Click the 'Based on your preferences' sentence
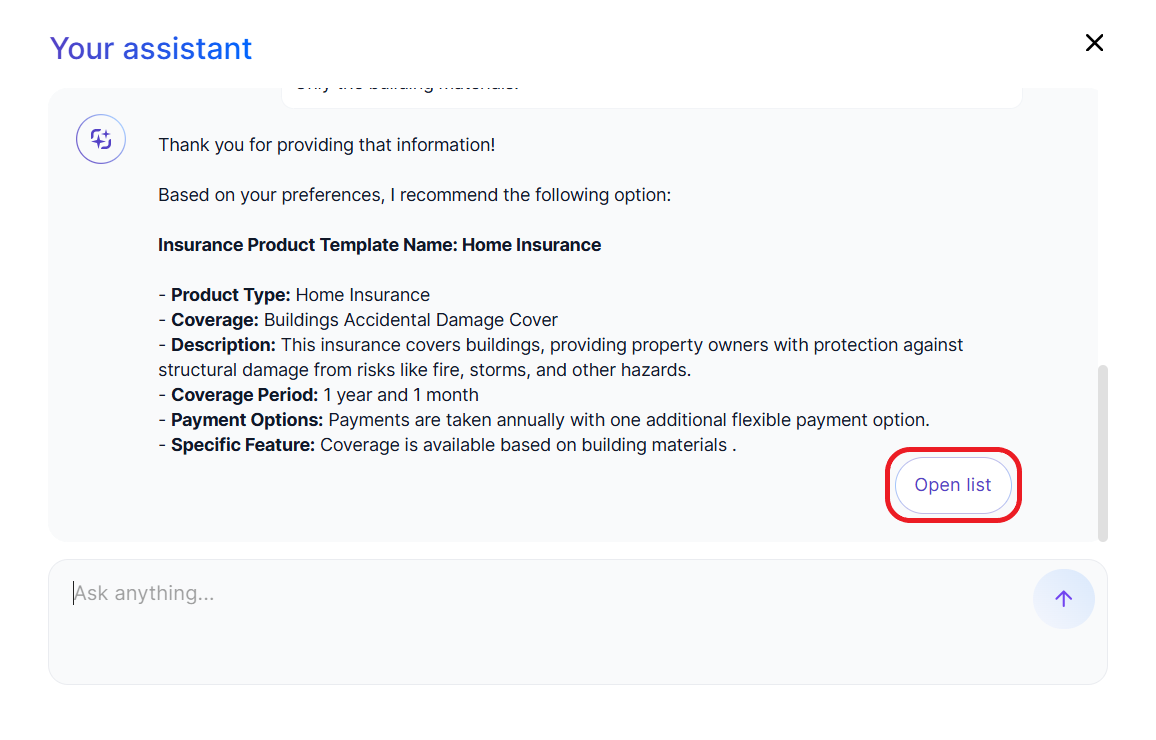The width and height of the screenshot is (1156, 740). click(x=414, y=195)
